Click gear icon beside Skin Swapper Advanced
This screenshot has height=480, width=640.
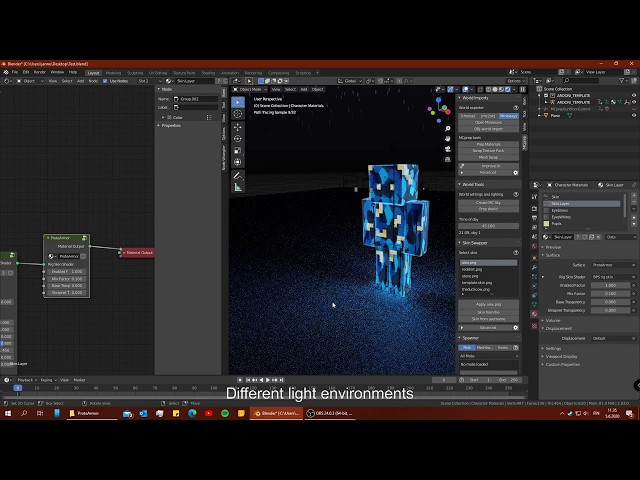tap(516, 328)
